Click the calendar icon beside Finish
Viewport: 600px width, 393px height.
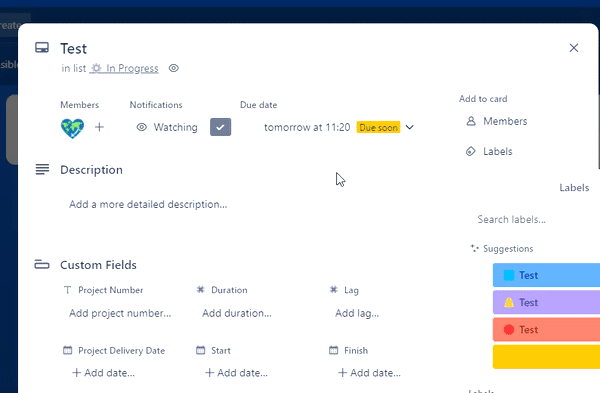point(334,350)
